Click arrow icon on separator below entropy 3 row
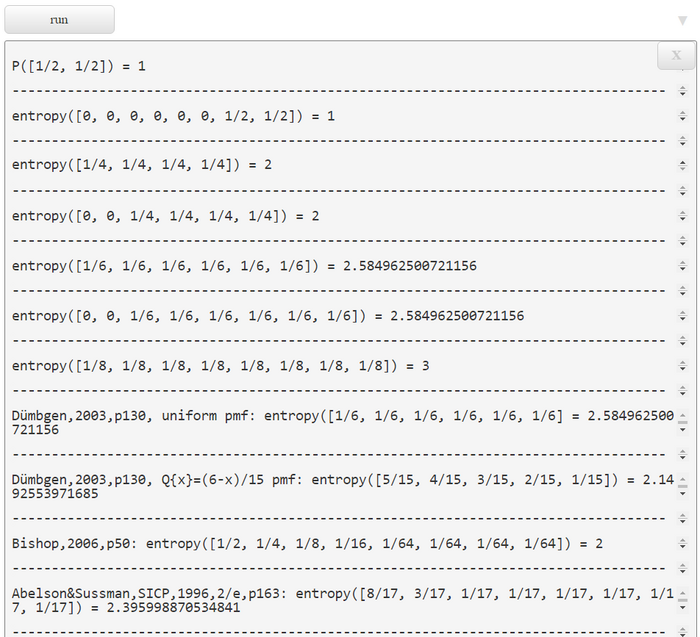This screenshot has width=700, height=637. pos(682,391)
